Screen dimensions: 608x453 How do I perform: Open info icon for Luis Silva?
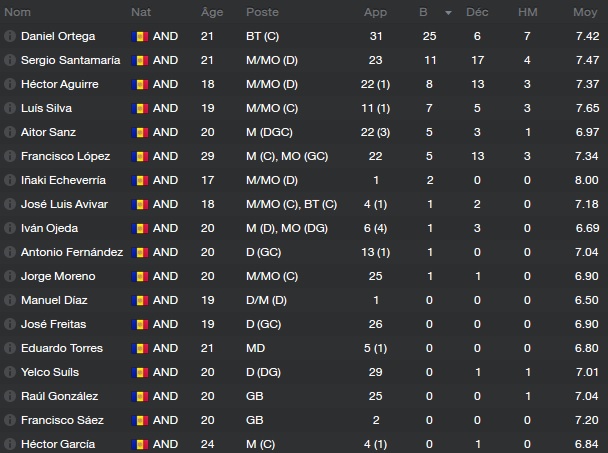click(10, 108)
